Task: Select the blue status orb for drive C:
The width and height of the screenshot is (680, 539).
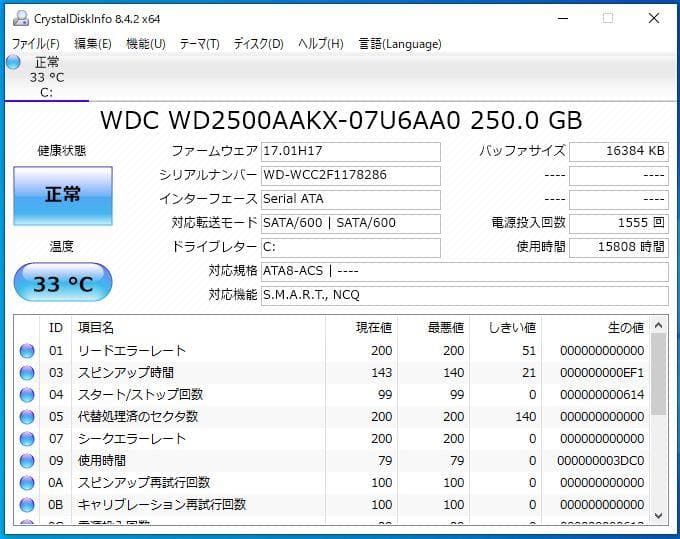Action: point(13,62)
